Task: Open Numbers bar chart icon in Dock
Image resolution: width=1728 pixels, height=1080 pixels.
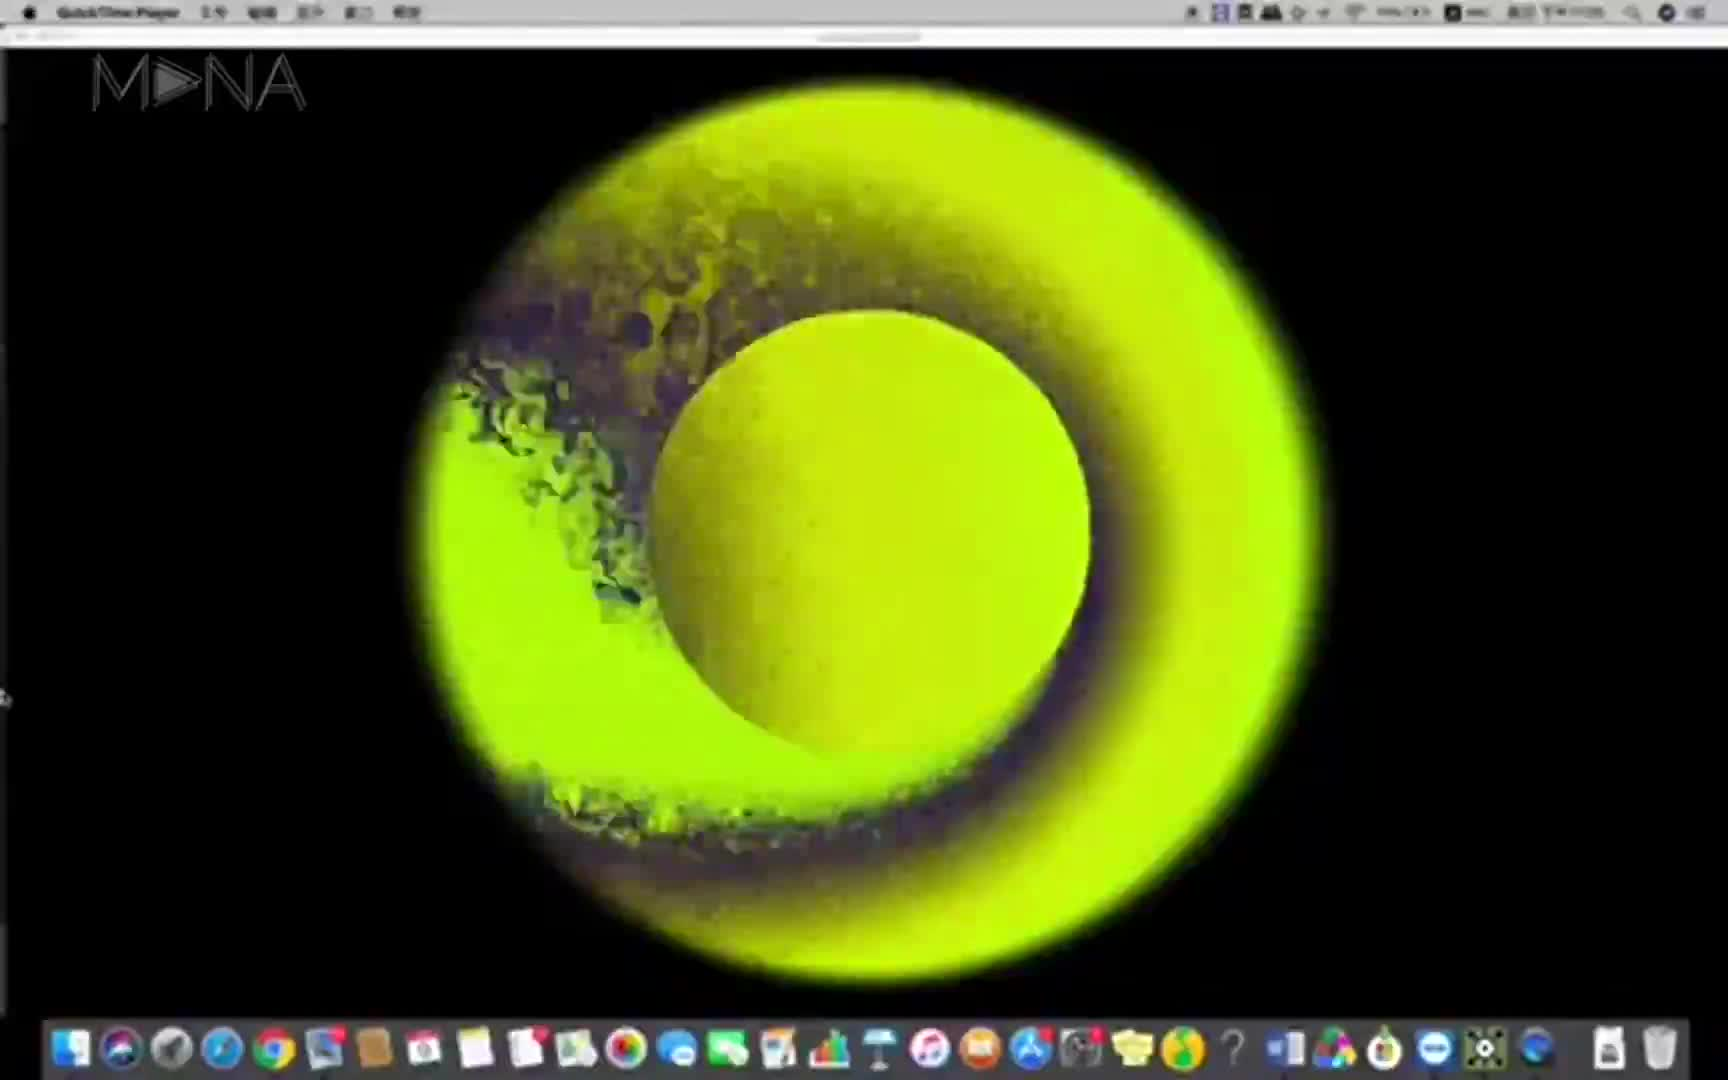Action: 829,1049
